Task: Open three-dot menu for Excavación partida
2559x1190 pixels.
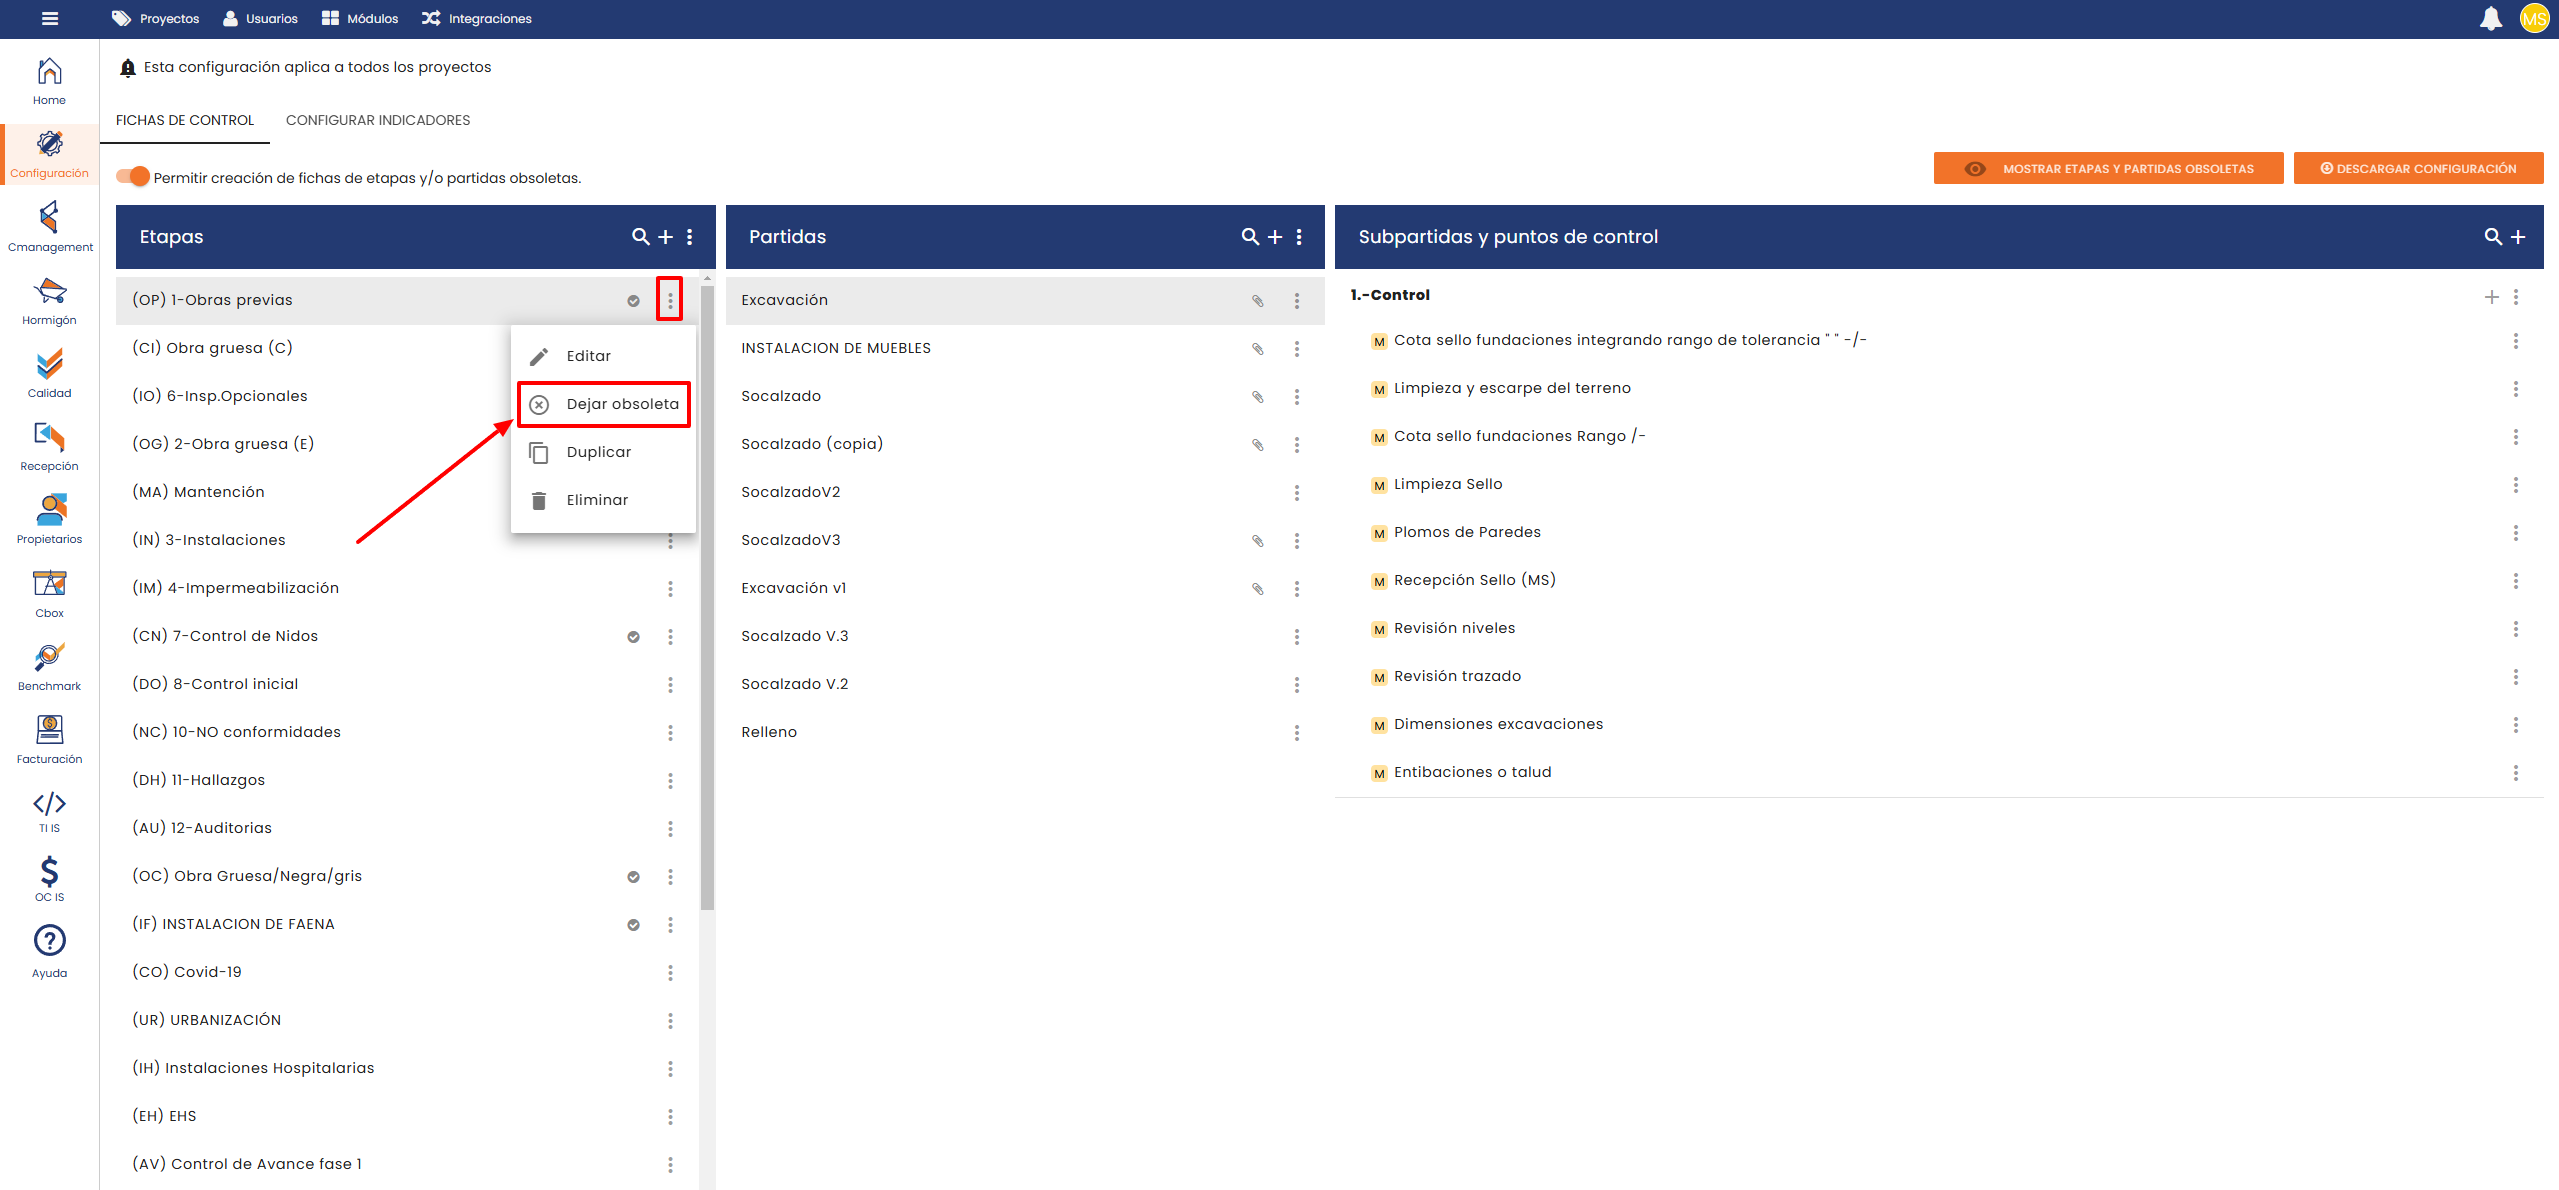Action: point(1296,301)
